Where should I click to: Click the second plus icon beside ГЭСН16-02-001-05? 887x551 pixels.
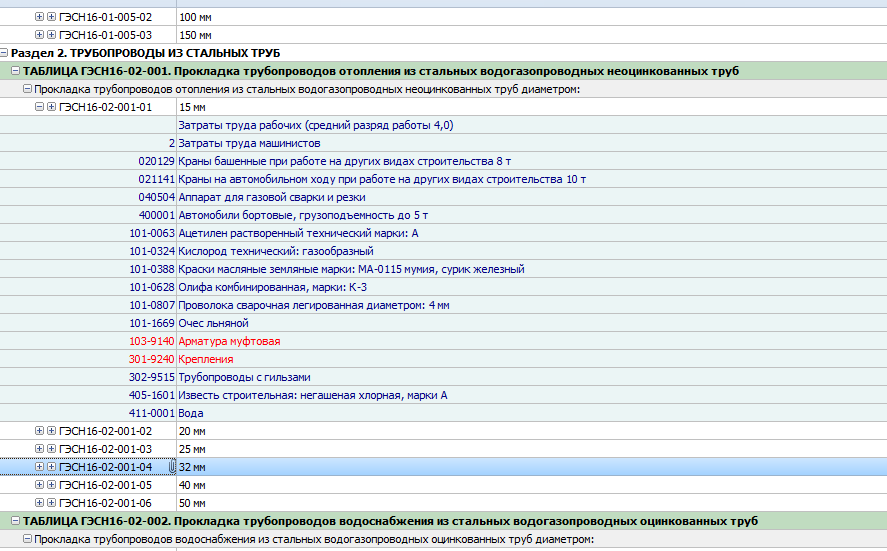(51, 485)
